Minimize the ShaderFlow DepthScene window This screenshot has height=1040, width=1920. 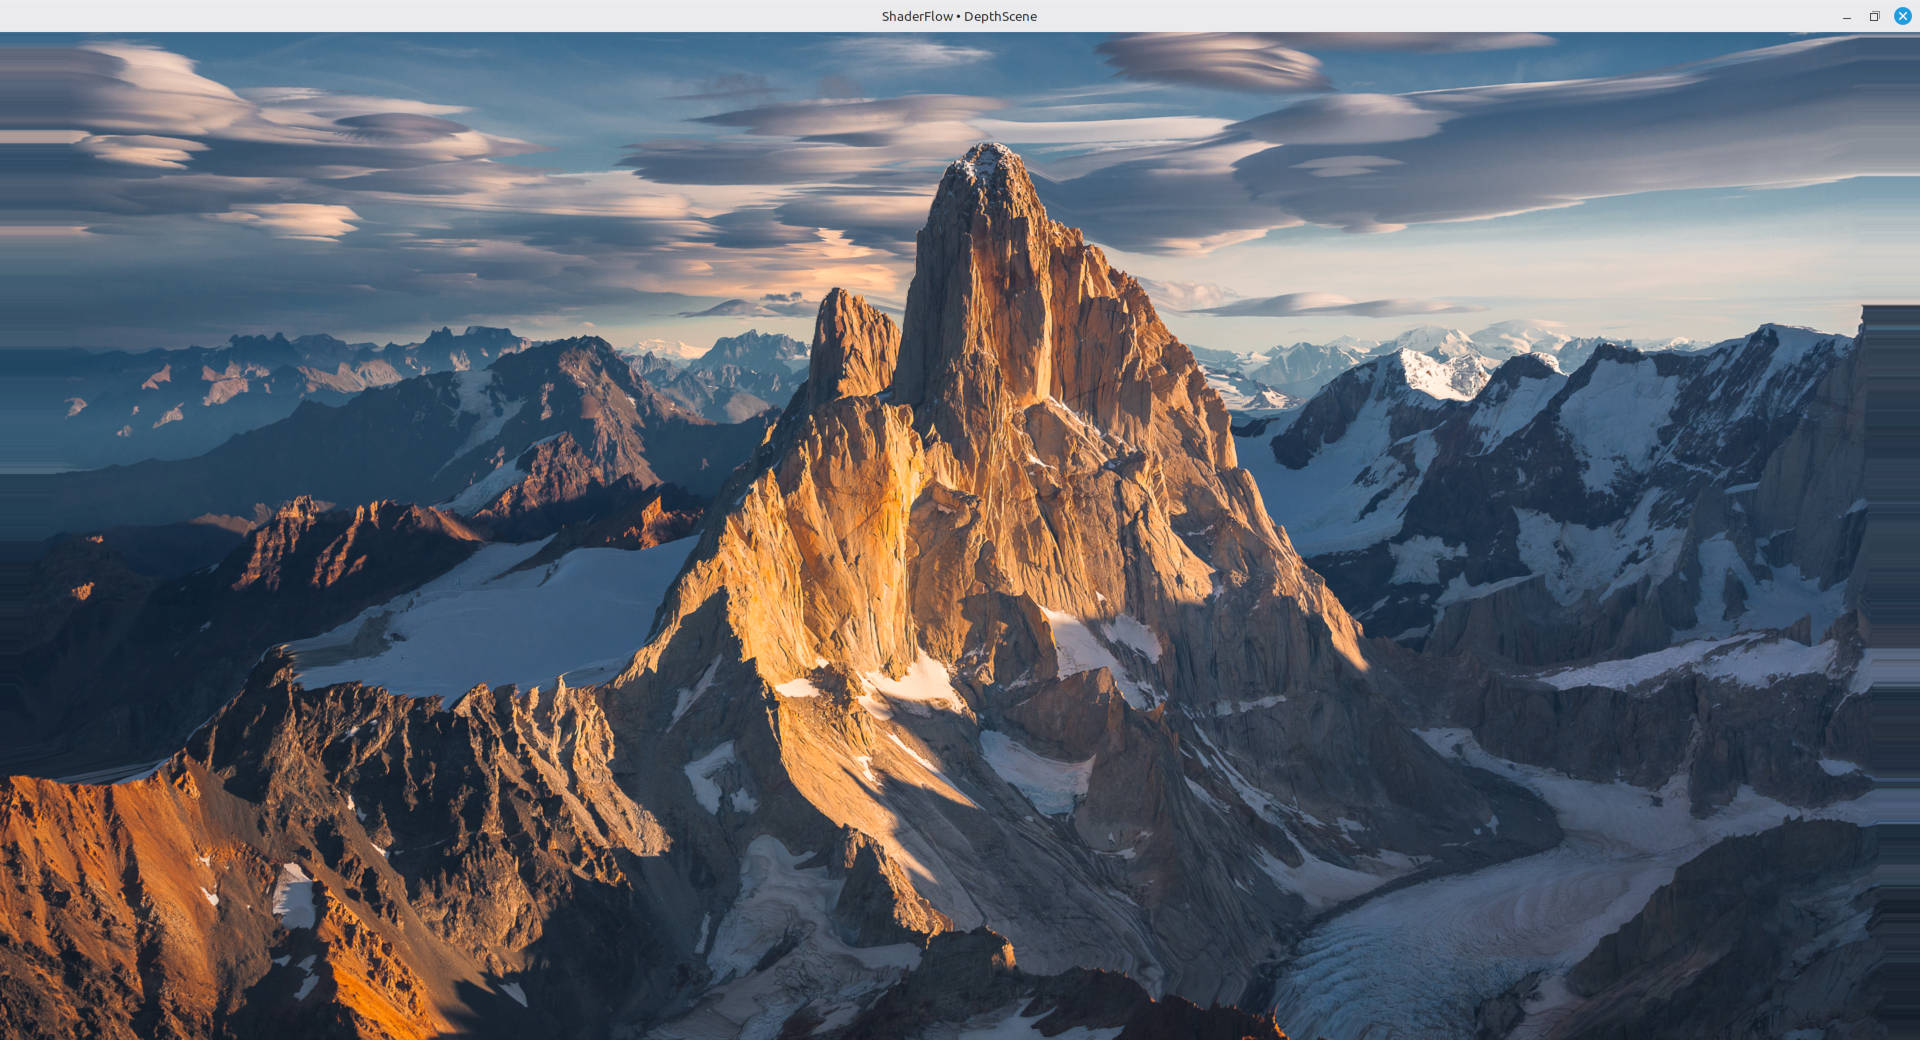pyautogui.click(x=1846, y=16)
